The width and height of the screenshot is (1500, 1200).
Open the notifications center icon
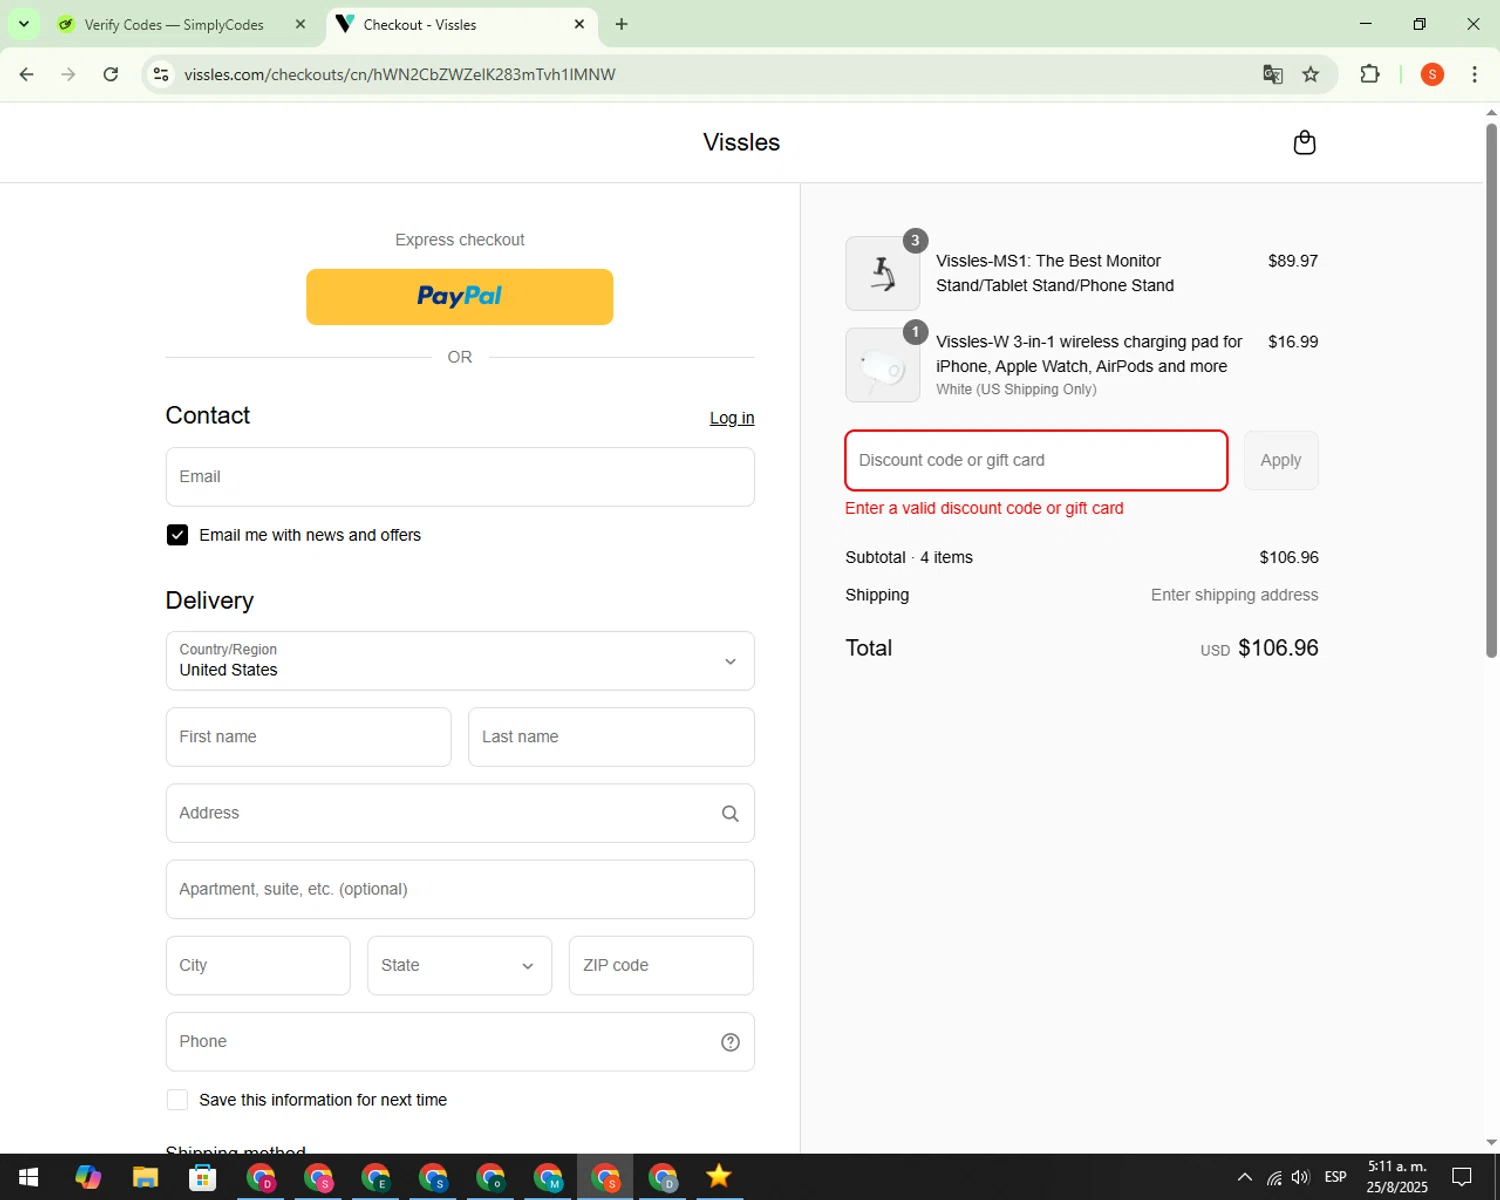click(x=1462, y=1177)
